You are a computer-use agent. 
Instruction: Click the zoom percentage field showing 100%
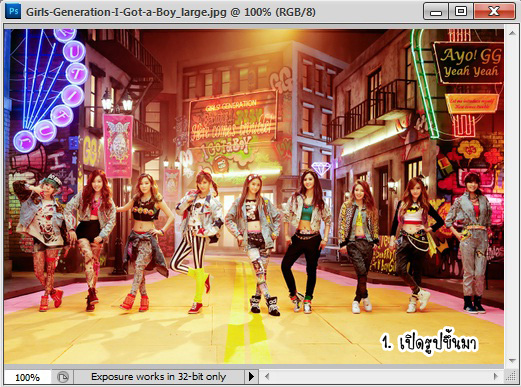27,377
